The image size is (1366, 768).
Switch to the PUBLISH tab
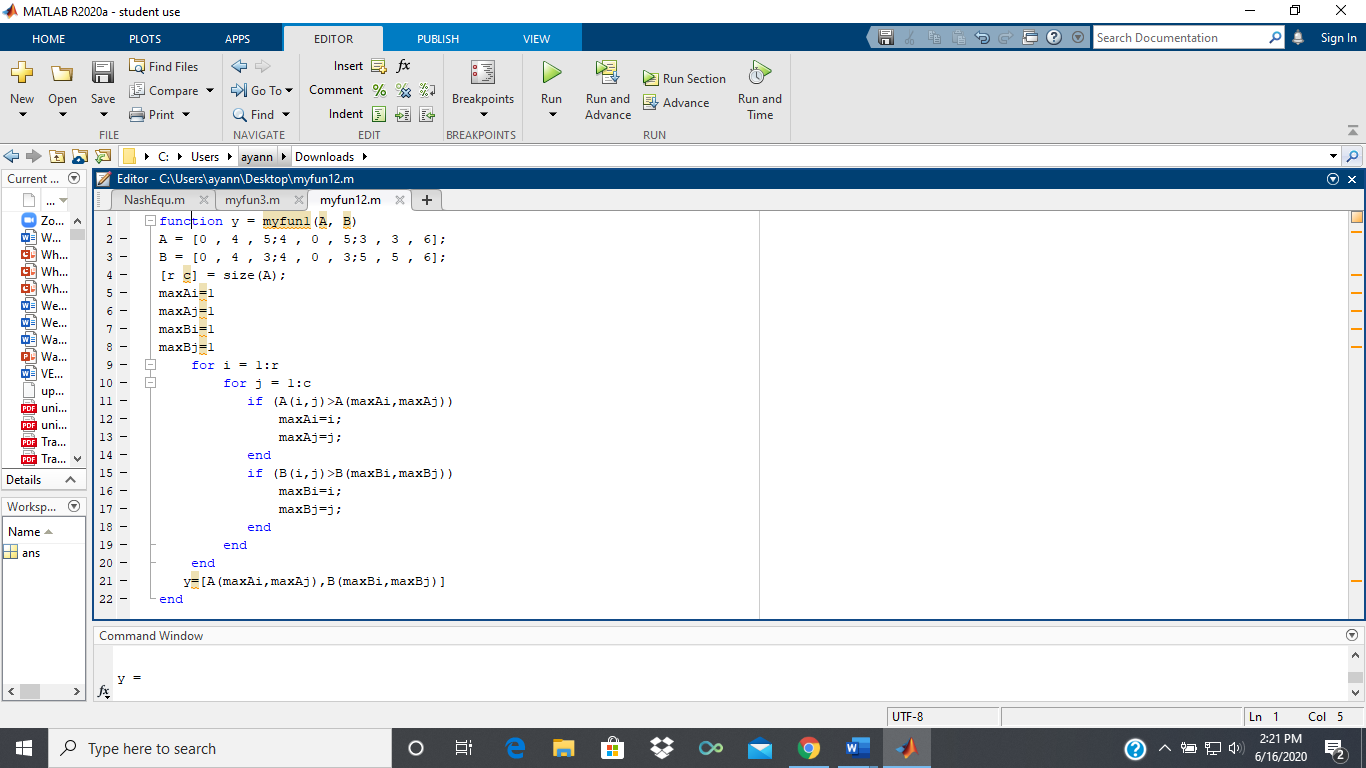pos(437,37)
